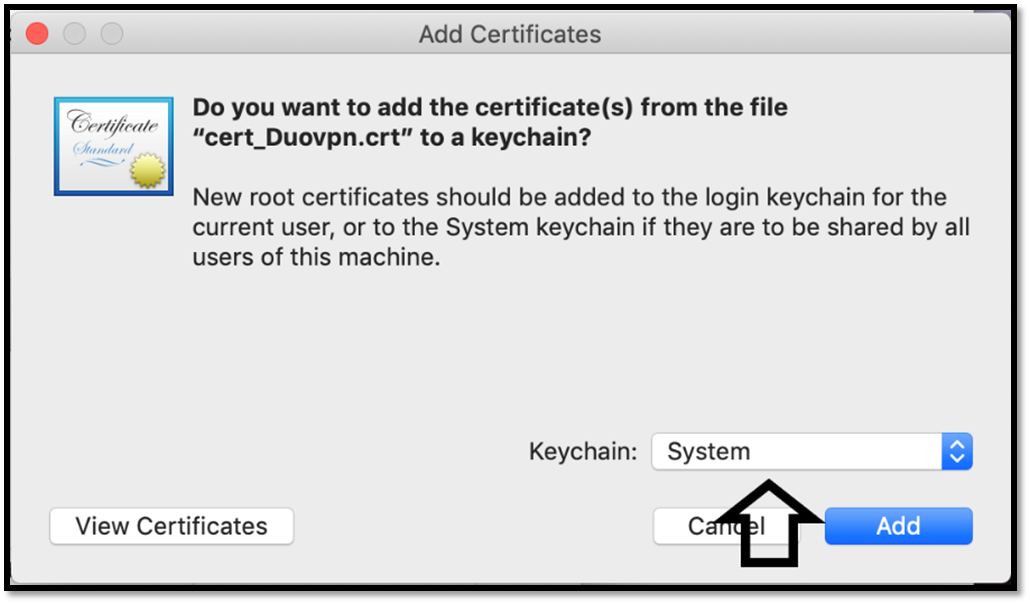Viewport: 1030px width, 604px height.
Task: Click the paragraph about new root certificates
Action: pyautogui.click(x=581, y=227)
